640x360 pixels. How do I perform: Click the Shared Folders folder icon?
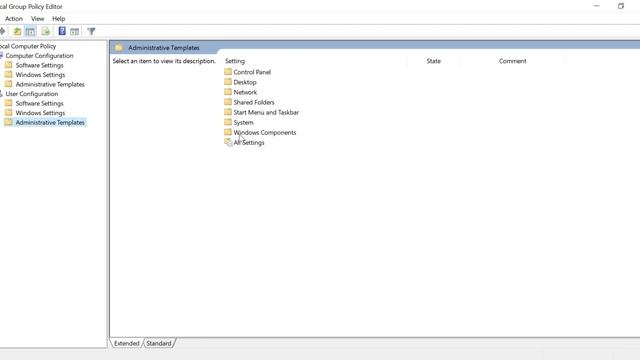coord(228,102)
